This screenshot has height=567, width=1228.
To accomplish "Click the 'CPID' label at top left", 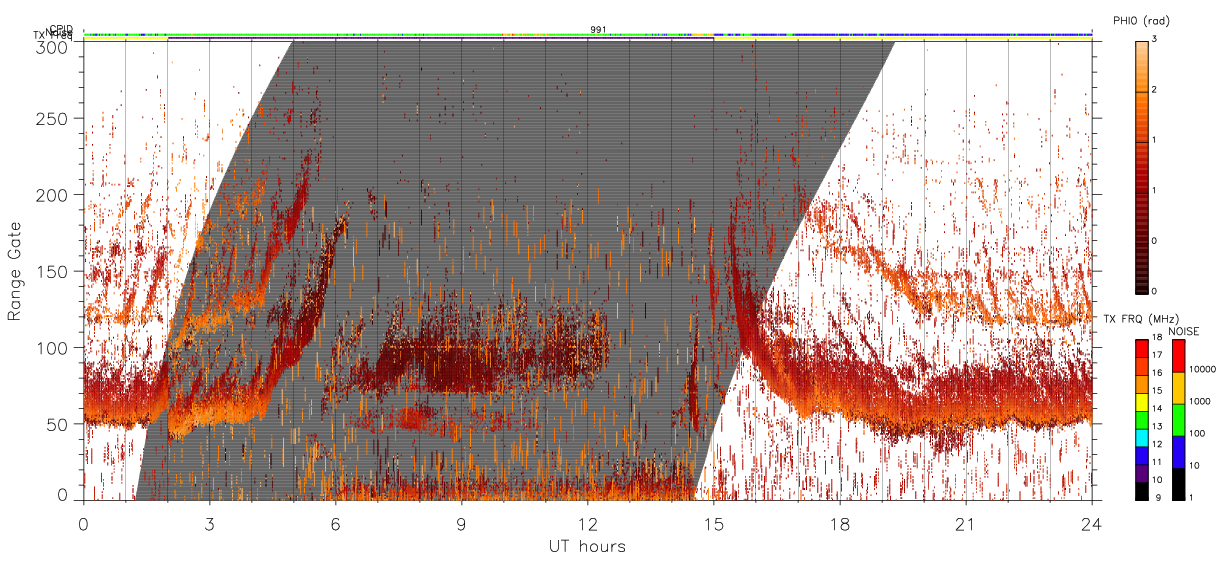I will 61,29.
